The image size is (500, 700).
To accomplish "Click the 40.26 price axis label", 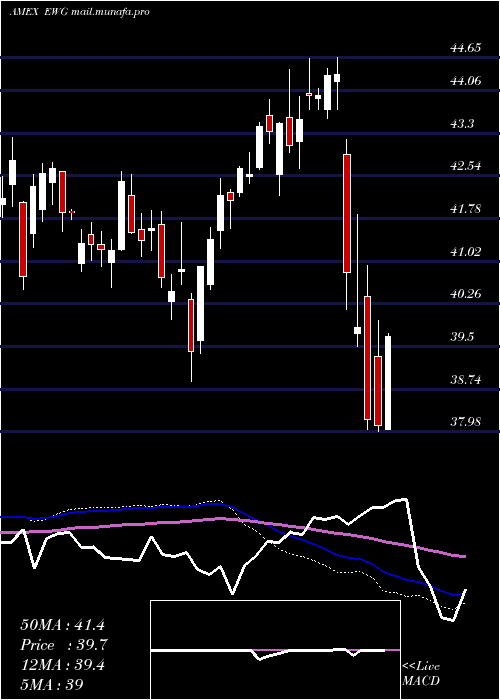I will (x=466, y=294).
